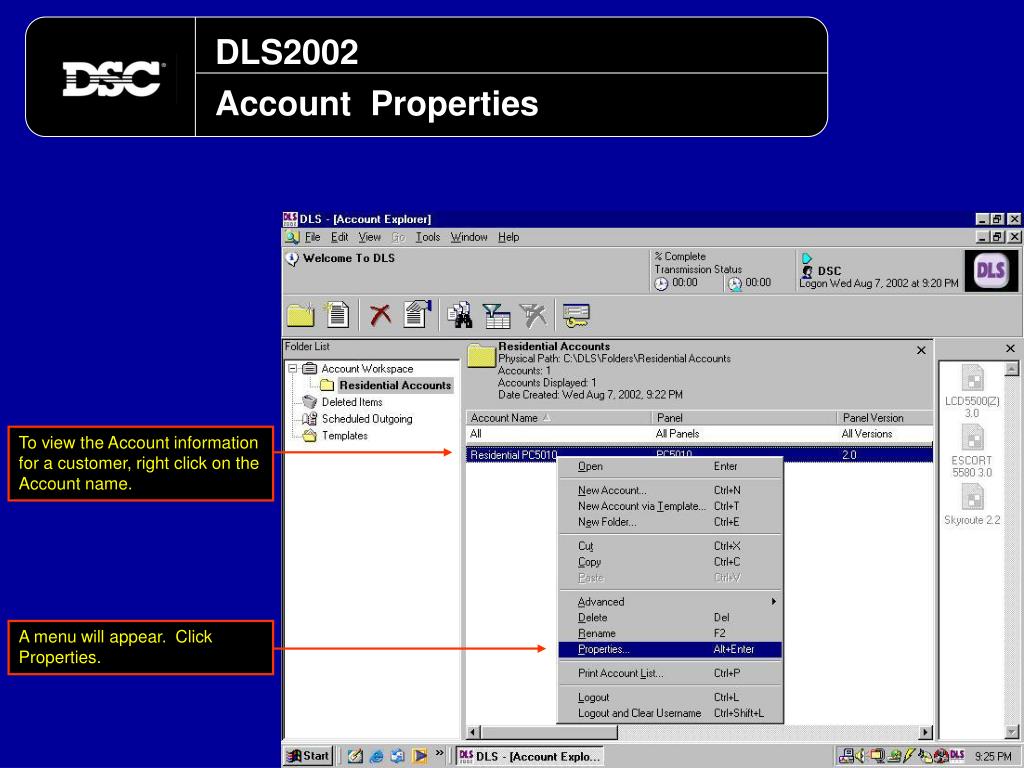Viewport: 1024px width, 768px height.
Task: Open the Tools menu
Action: (428, 237)
